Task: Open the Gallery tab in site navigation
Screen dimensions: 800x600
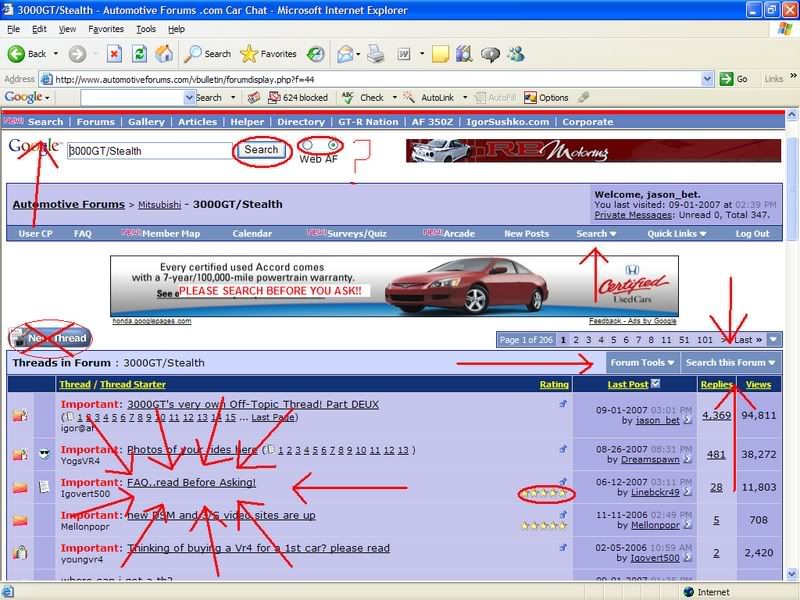Action: pyautogui.click(x=146, y=122)
